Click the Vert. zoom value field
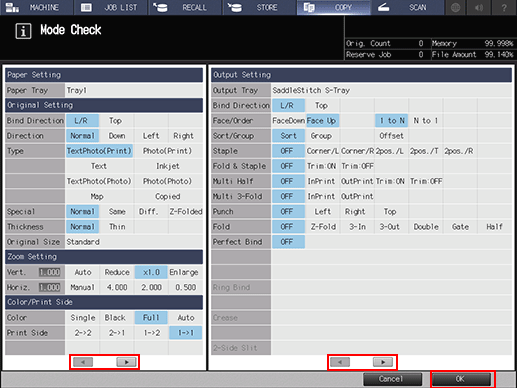Screen dimensions: 517x388 [x=50, y=272]
